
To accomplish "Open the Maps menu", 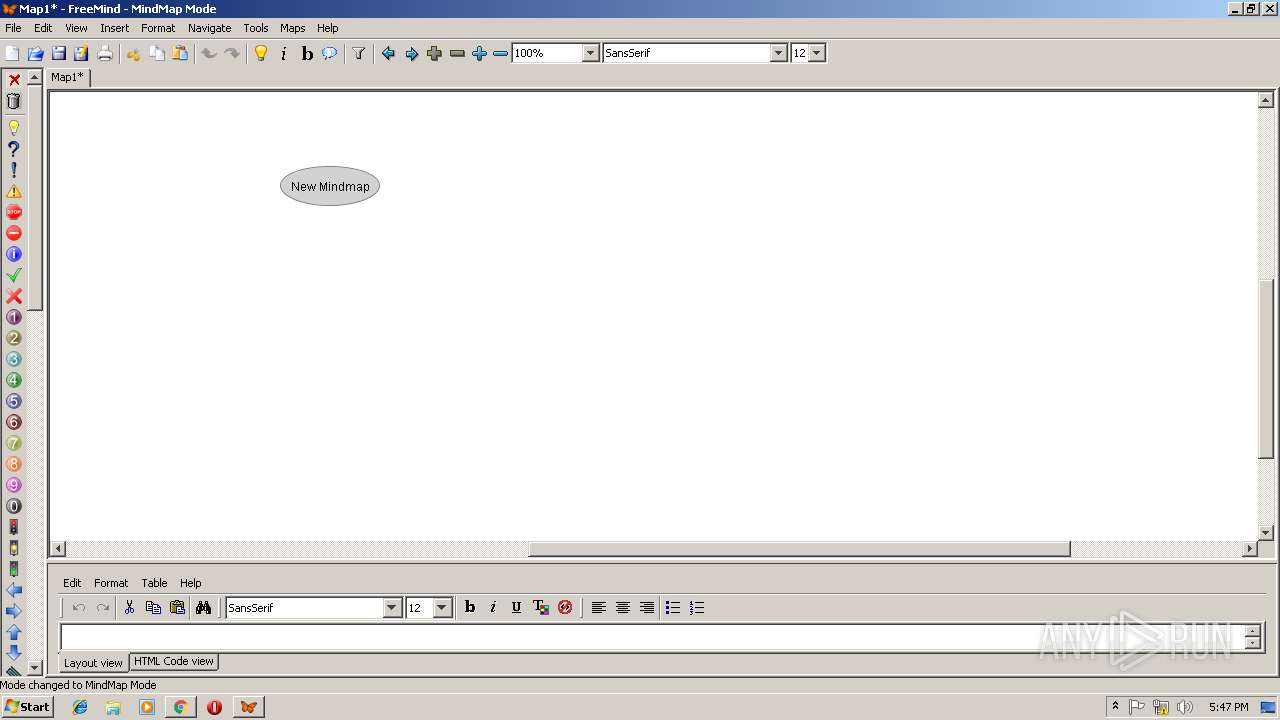I will pyautogui.click(x=292, y=28).
